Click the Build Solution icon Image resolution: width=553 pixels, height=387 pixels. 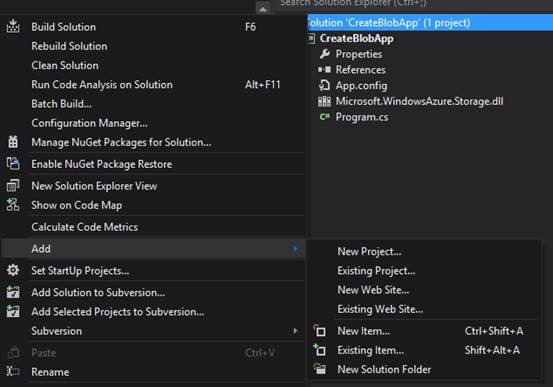(x=13, y=26)
